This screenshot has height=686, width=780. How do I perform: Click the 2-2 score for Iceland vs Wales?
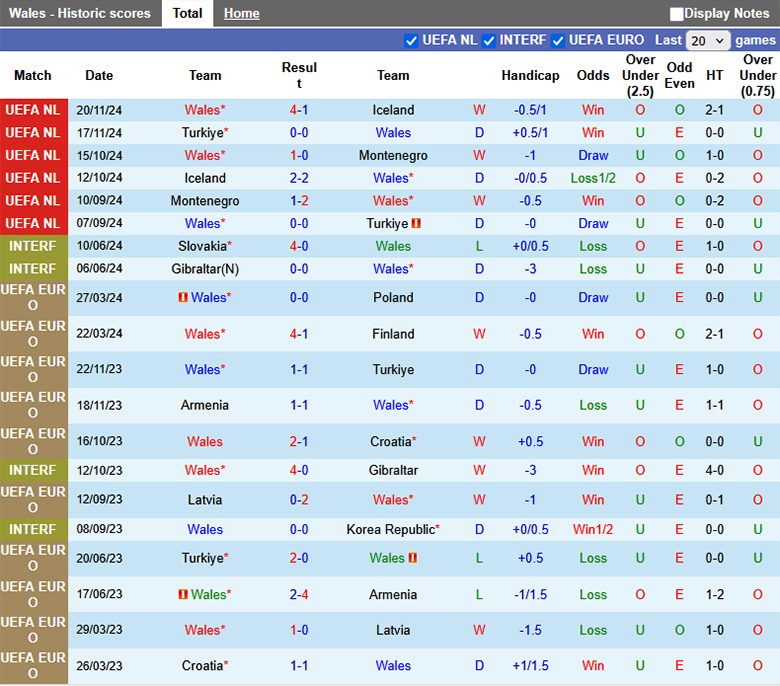click(299, 178)
